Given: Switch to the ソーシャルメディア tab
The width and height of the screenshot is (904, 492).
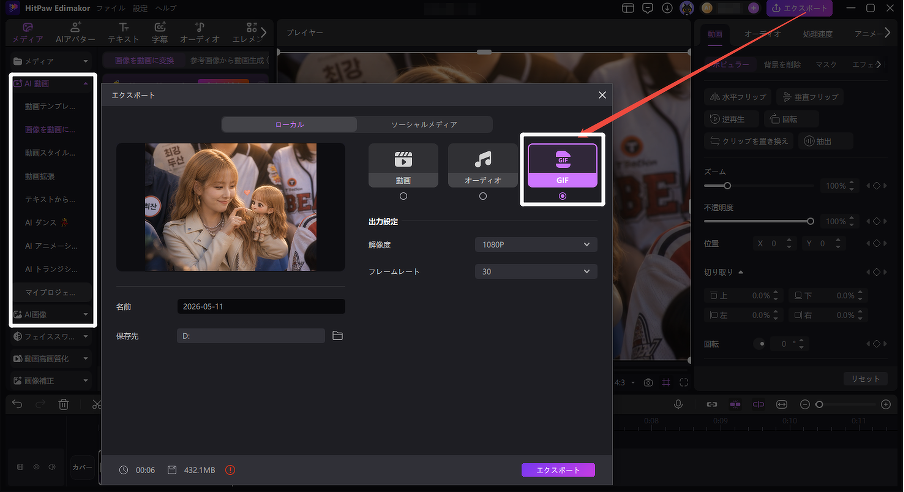Looking at the screenshot, I should [424, 125].
